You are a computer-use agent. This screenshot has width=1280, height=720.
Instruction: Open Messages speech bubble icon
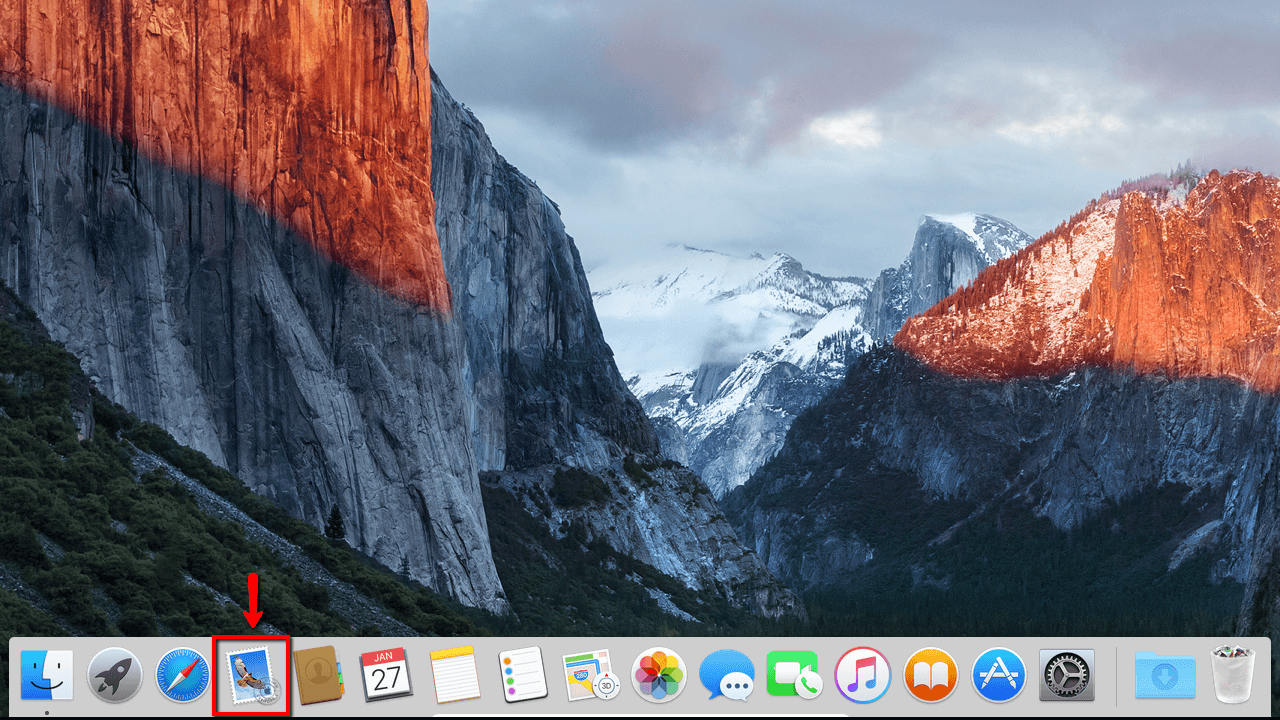(727, 675)
